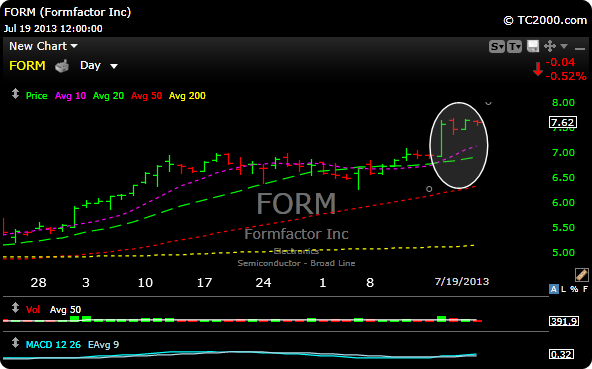Click the move crosshair arrows icon

point(550,46)
